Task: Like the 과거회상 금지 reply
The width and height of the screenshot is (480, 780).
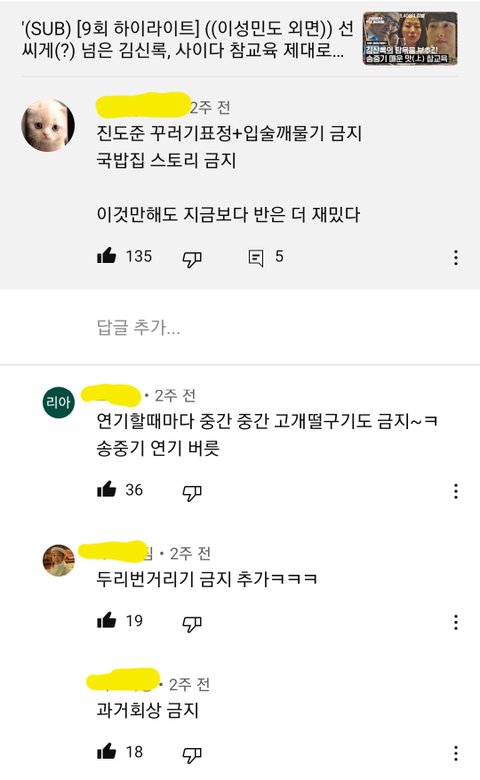Action: click(106, 752)
